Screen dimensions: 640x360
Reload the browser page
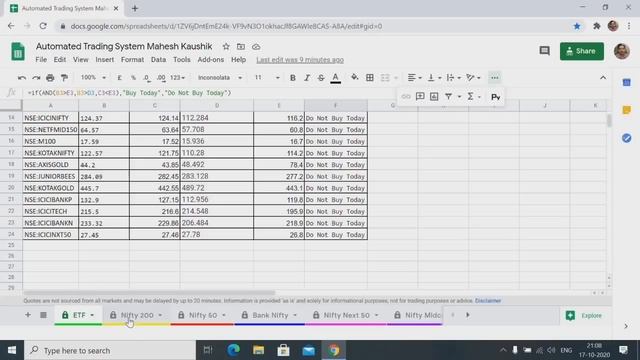43,26
